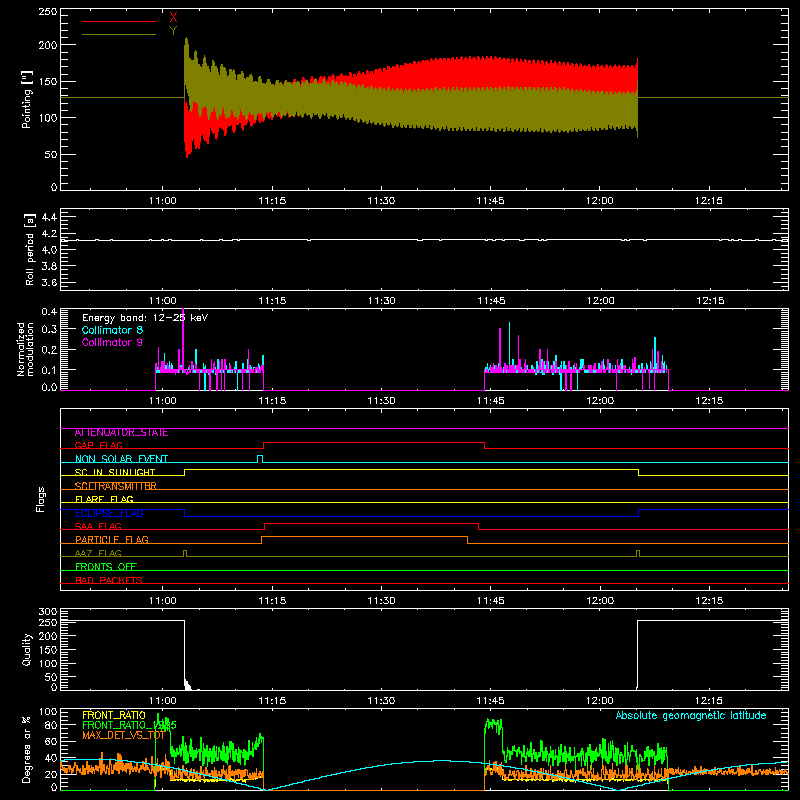This screenshot has width=800, height=800.
Task: Click the A47_FLAG label
Action: [x=98, y=553]
